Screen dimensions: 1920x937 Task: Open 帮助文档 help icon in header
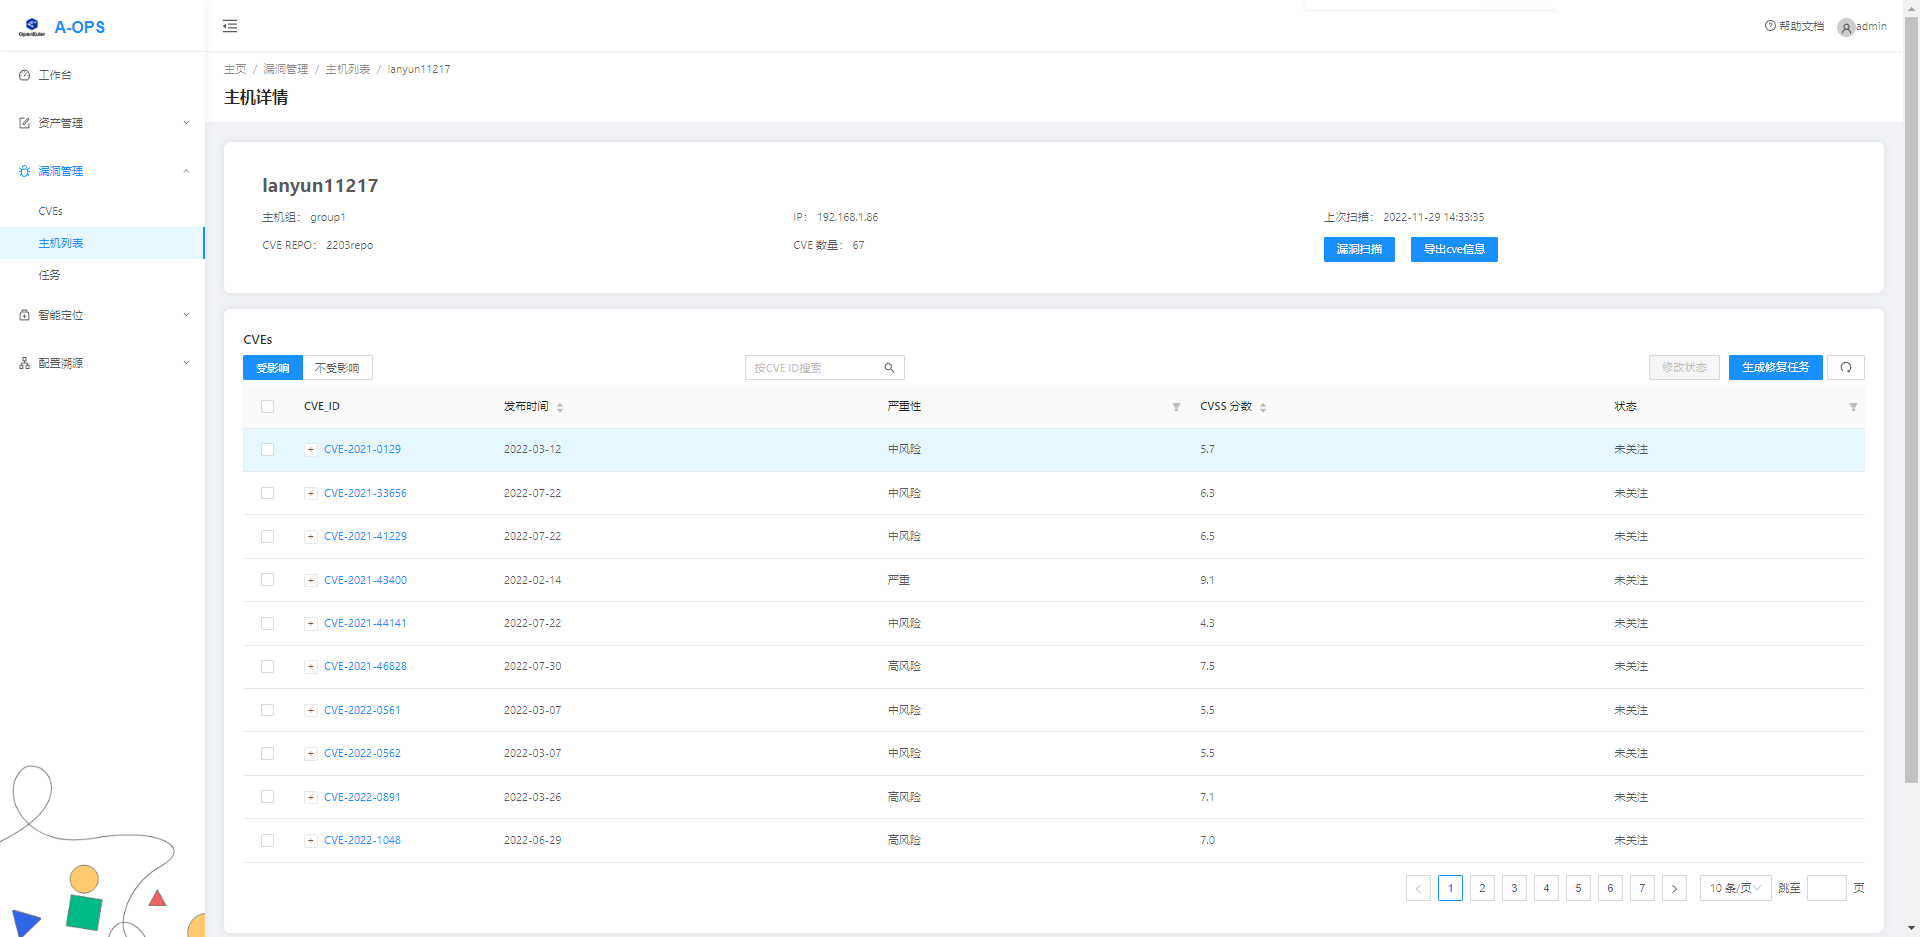pos(1770,26)
